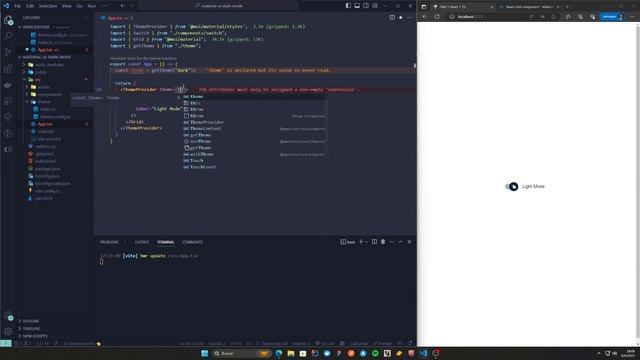Switch to the Comments panel tab
Screen dimensions: 640x360
[192, 242]
